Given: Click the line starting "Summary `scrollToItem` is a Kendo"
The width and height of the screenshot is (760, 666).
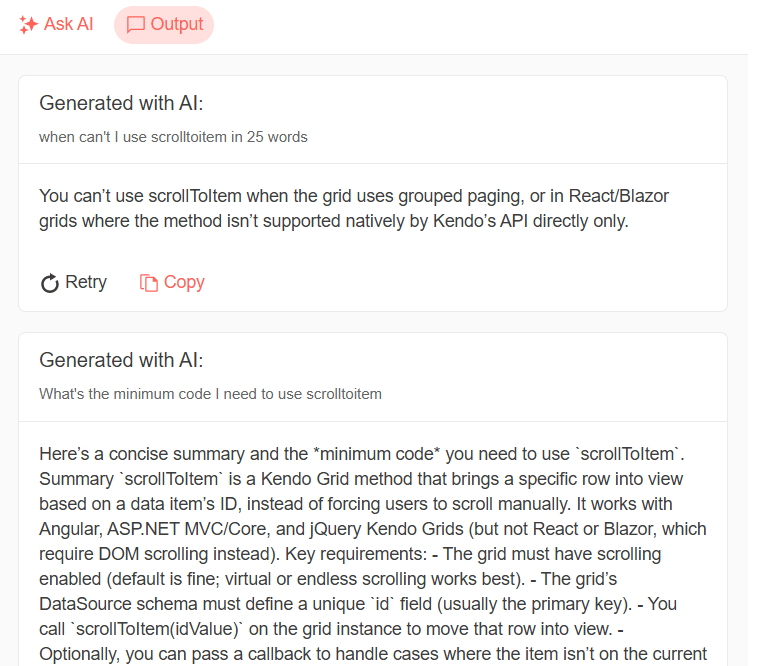Looking at the screenshot, I should pos(361,478).
